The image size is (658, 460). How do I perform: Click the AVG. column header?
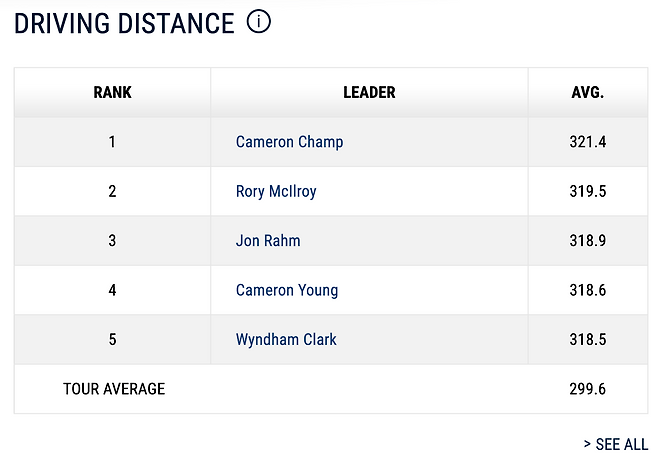point(588,93)
